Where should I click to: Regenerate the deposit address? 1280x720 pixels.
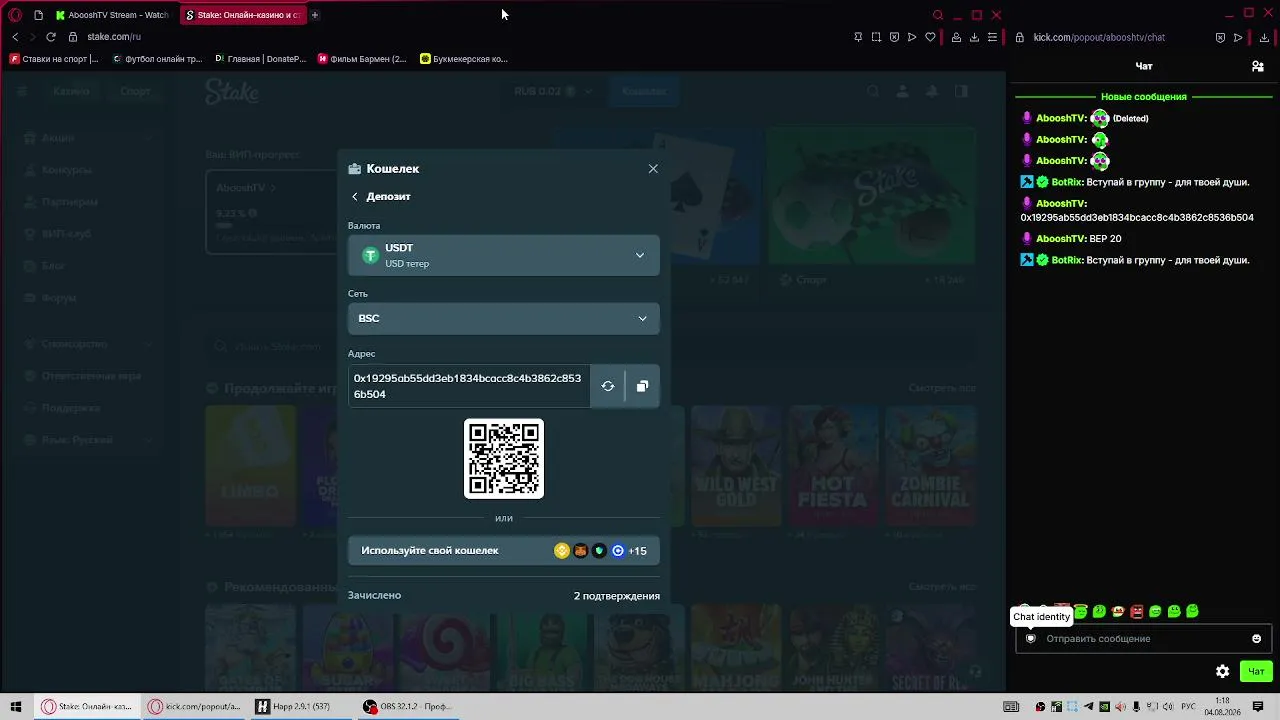[608, 386]
